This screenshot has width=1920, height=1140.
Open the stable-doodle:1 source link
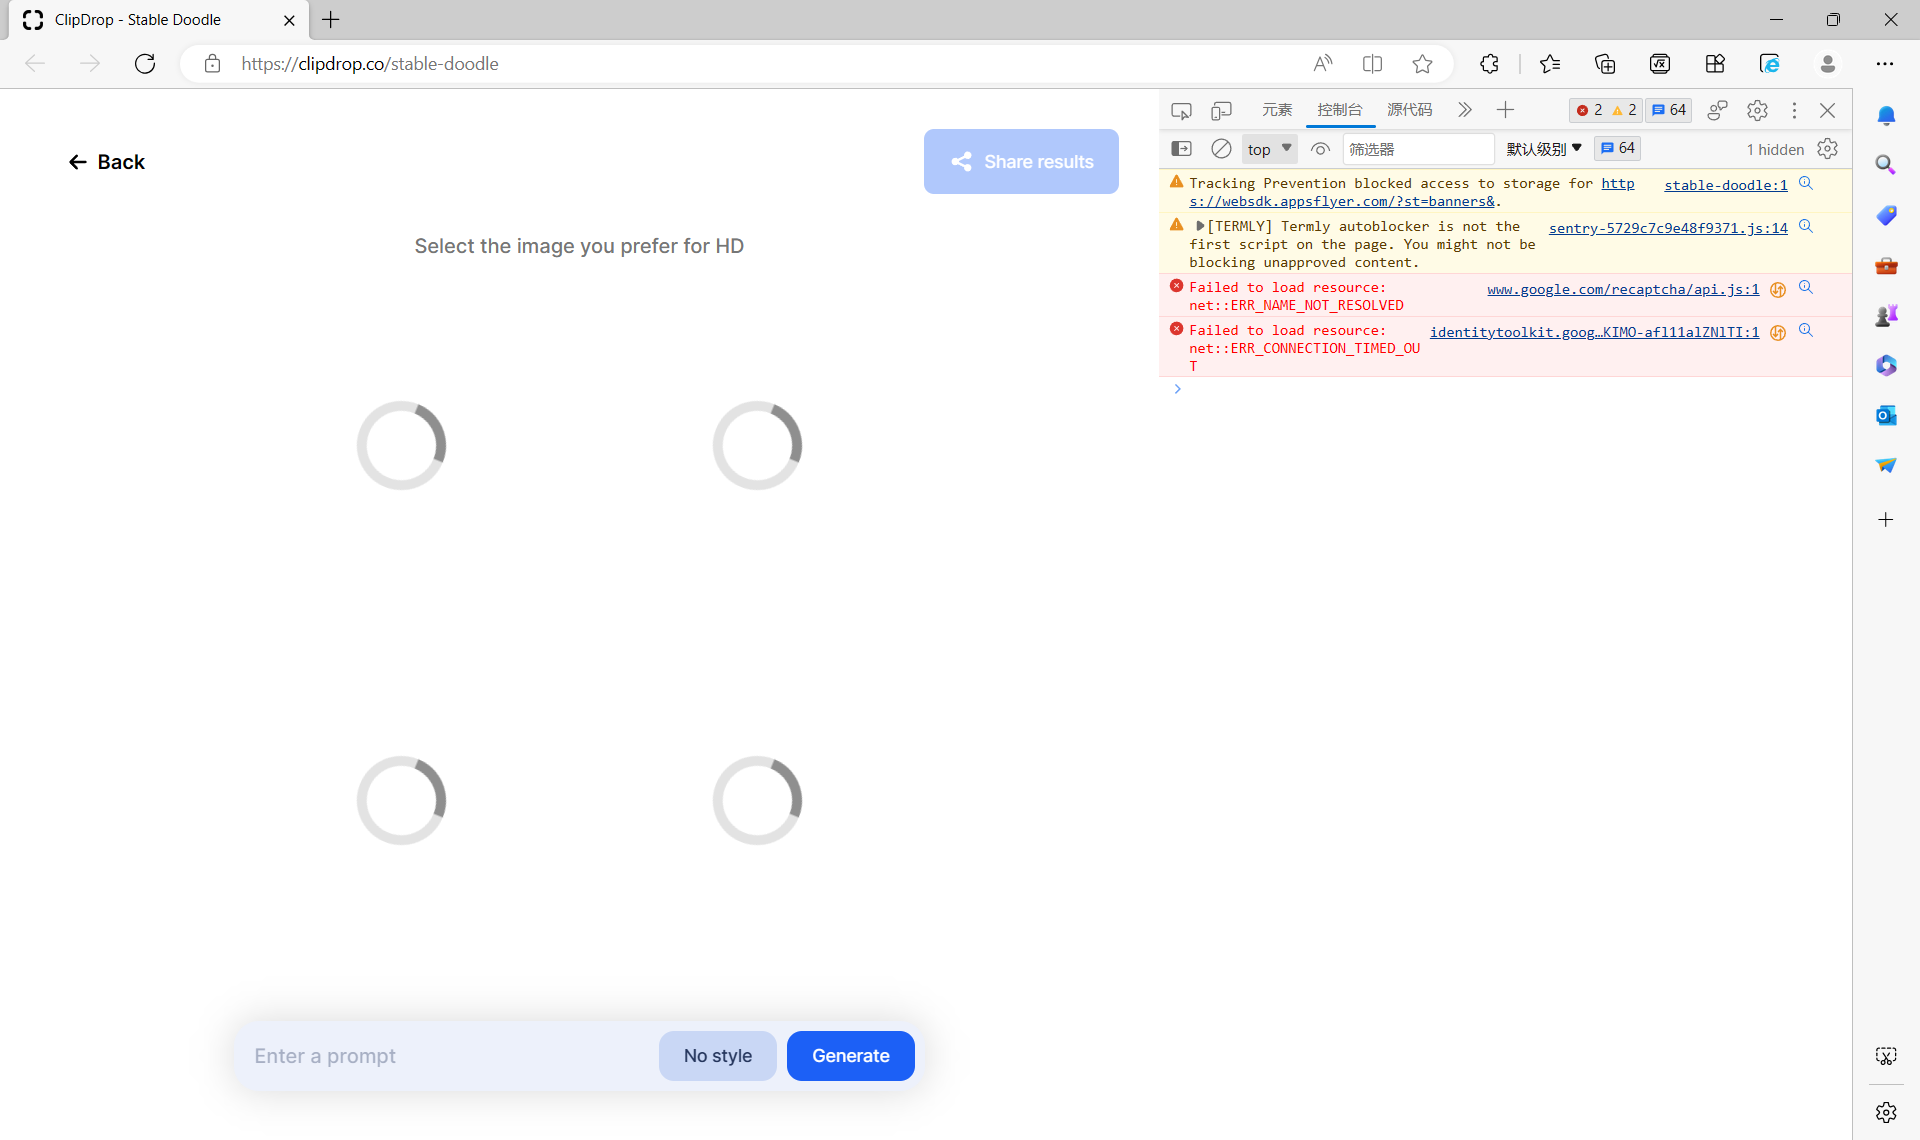tap(1725, 185)
